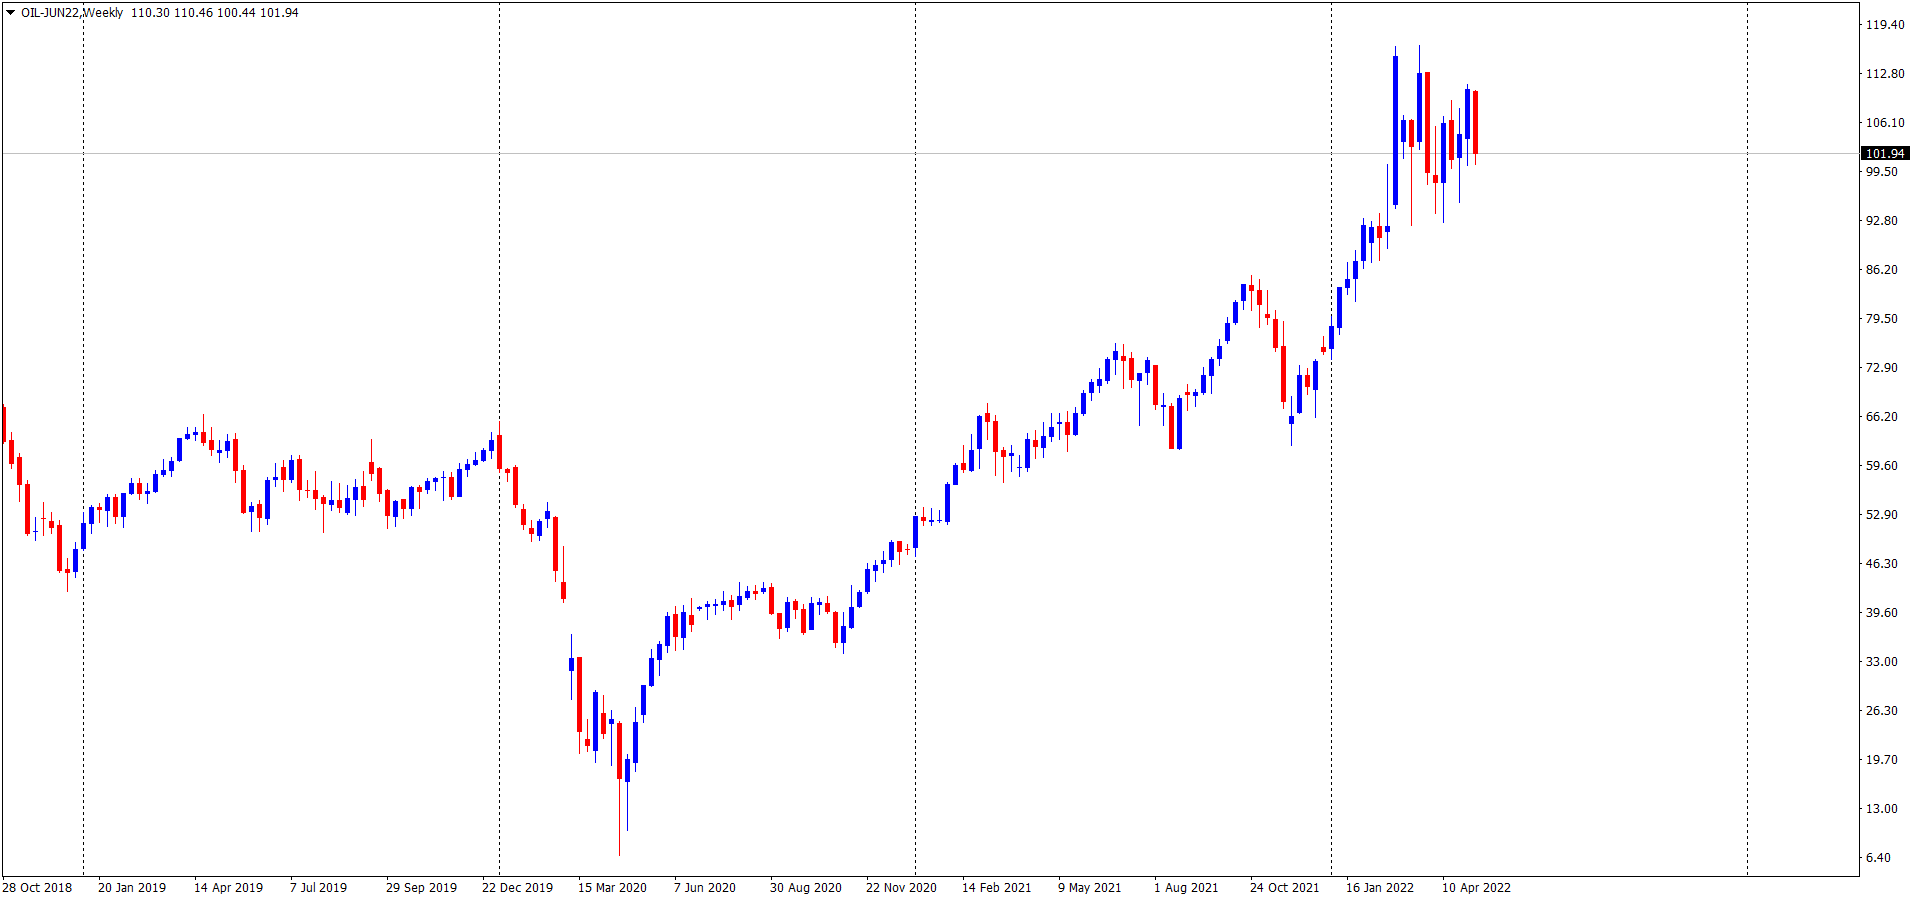
Task: Click the 29 Sep 2019 date label
Action: (x=421, y=888)
